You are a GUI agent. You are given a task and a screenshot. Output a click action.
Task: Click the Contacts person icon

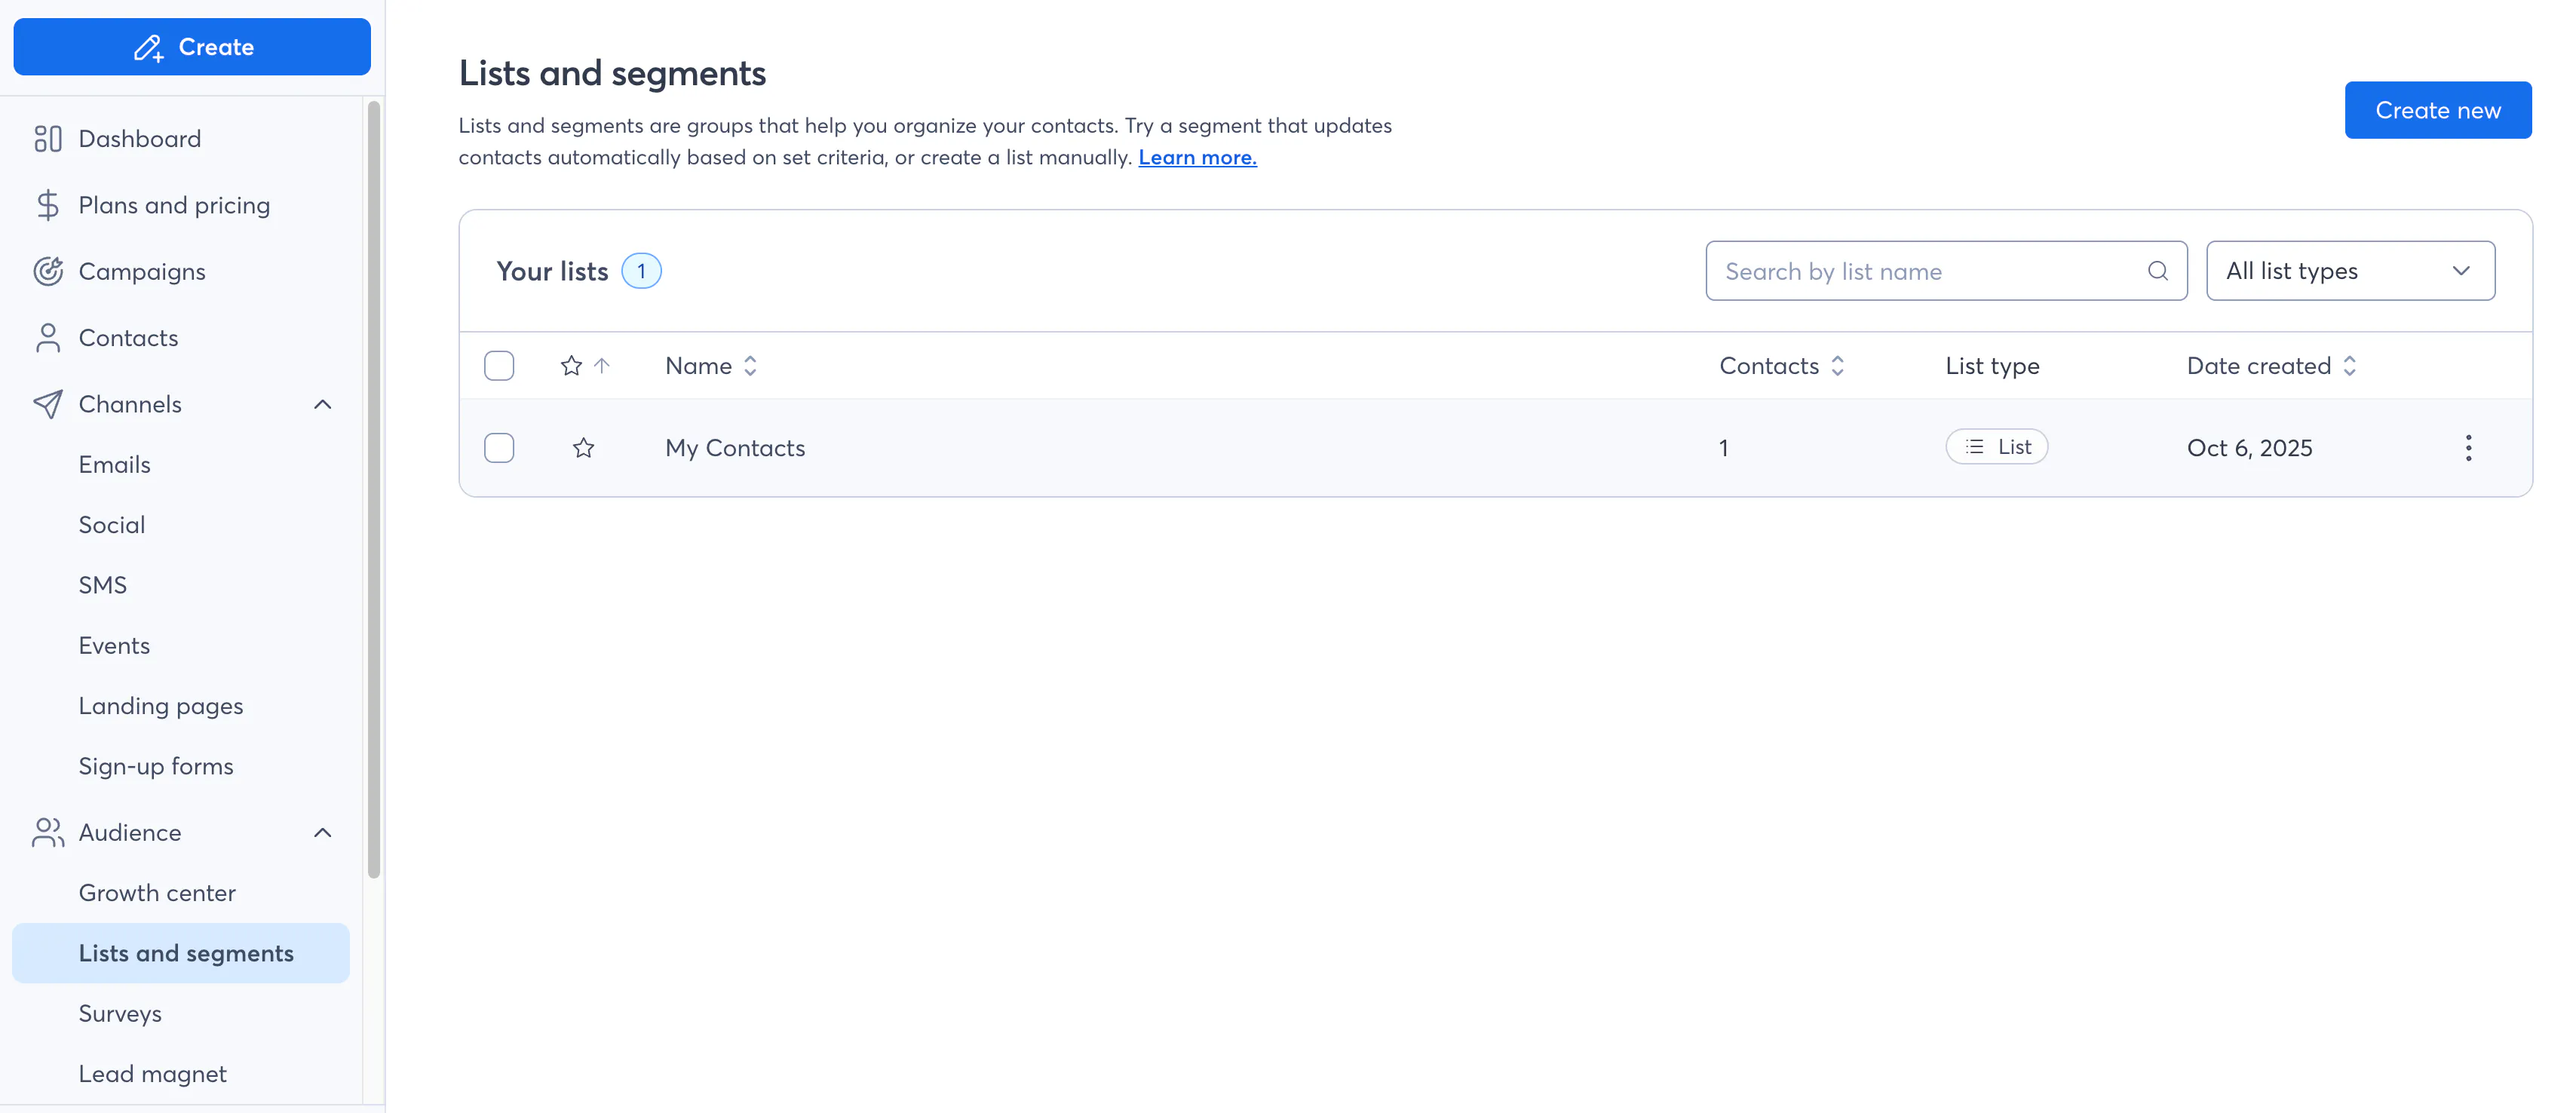pyautogui.click(x=47, y=338)
